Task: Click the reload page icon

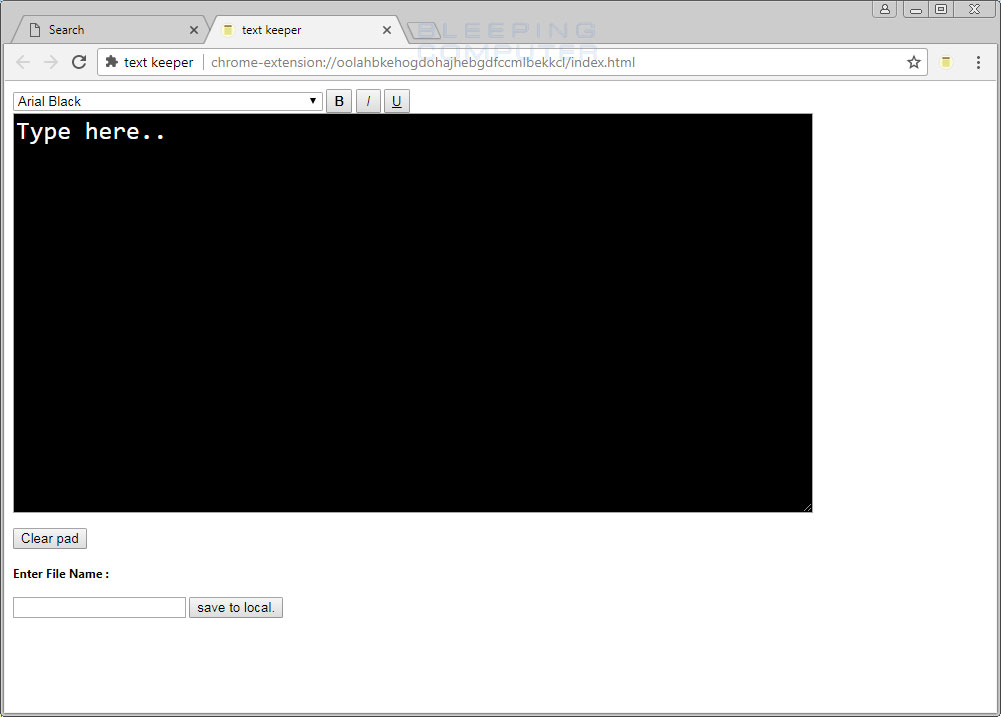Action: 79,62
